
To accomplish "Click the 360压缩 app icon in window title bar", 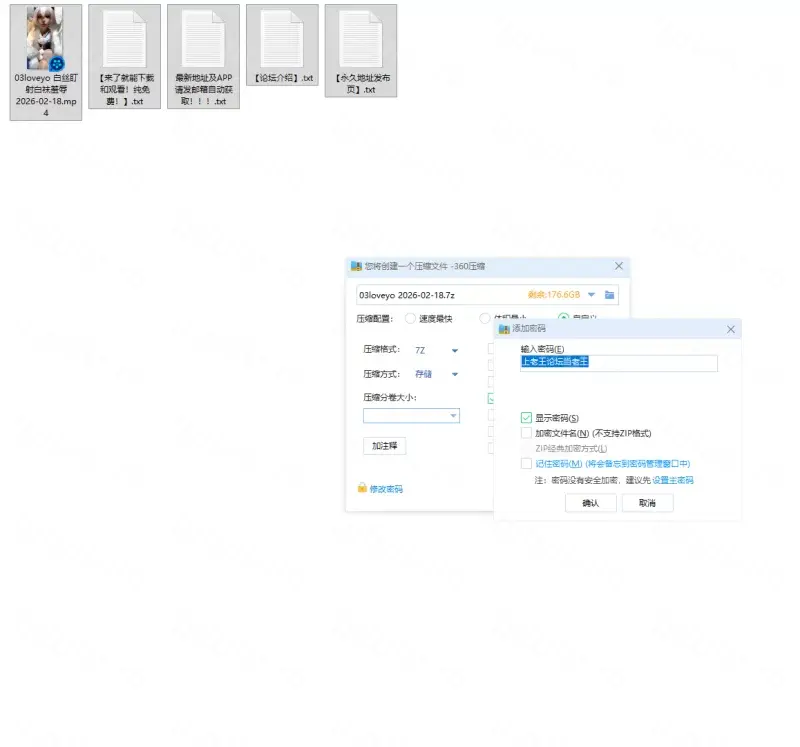I will tap(356, 266).
